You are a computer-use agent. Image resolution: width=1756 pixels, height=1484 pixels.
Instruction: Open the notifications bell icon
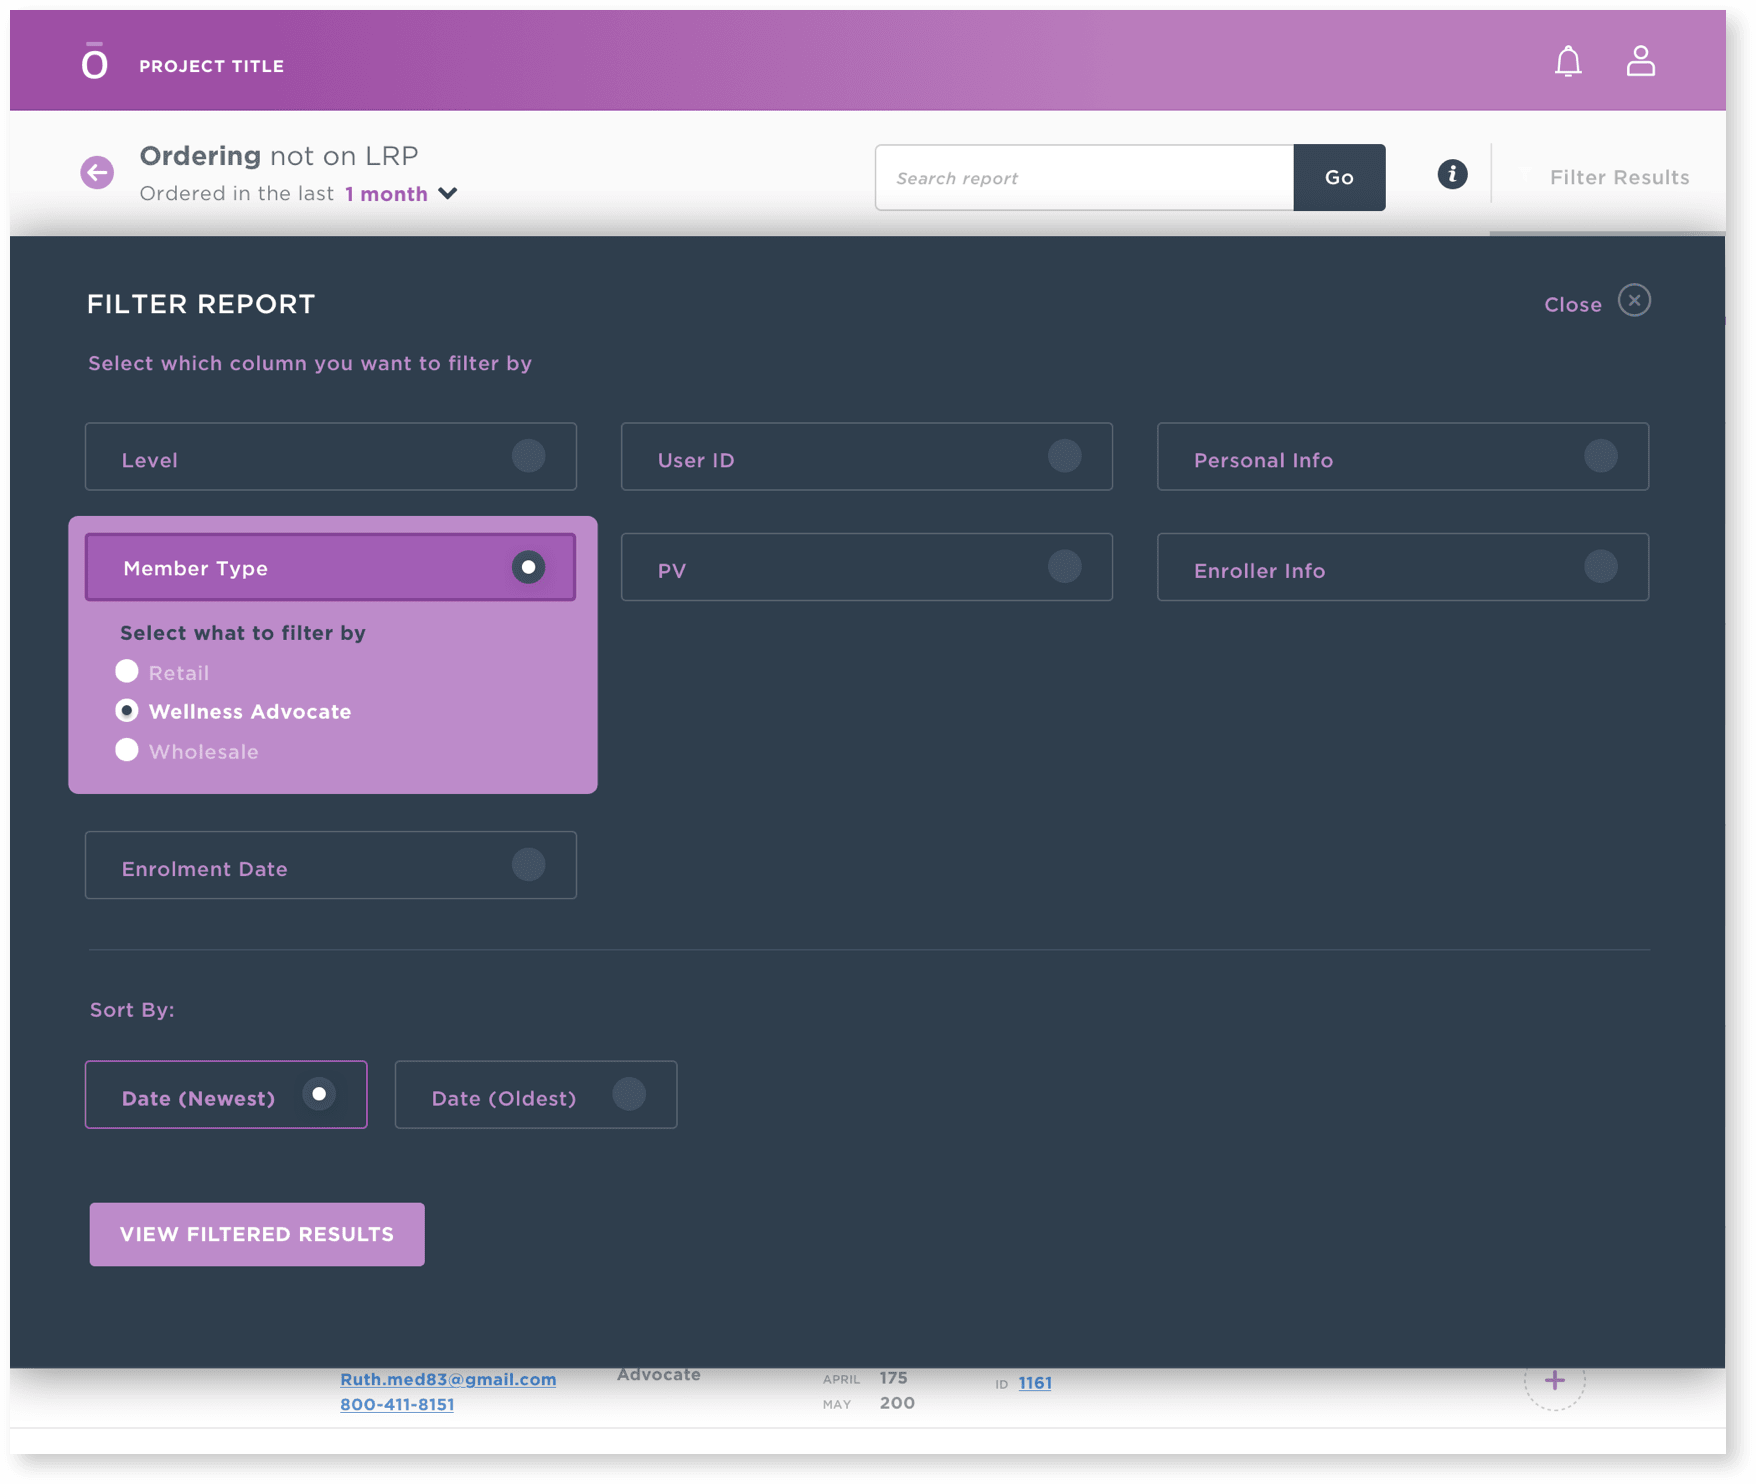(1567, 62)
